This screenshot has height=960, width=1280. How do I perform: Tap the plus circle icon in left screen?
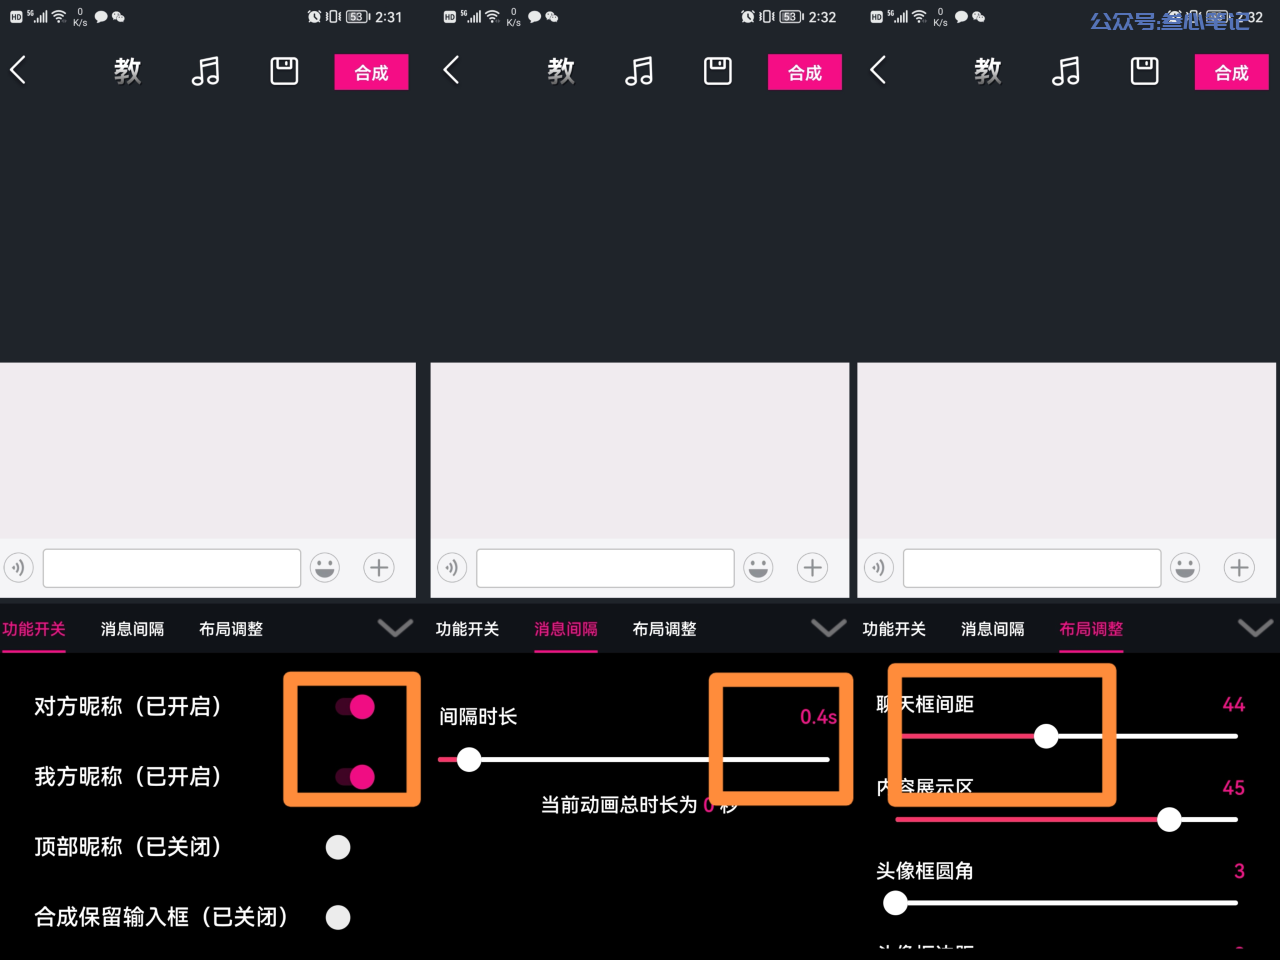pyautogui.click(x=379, y=568)
